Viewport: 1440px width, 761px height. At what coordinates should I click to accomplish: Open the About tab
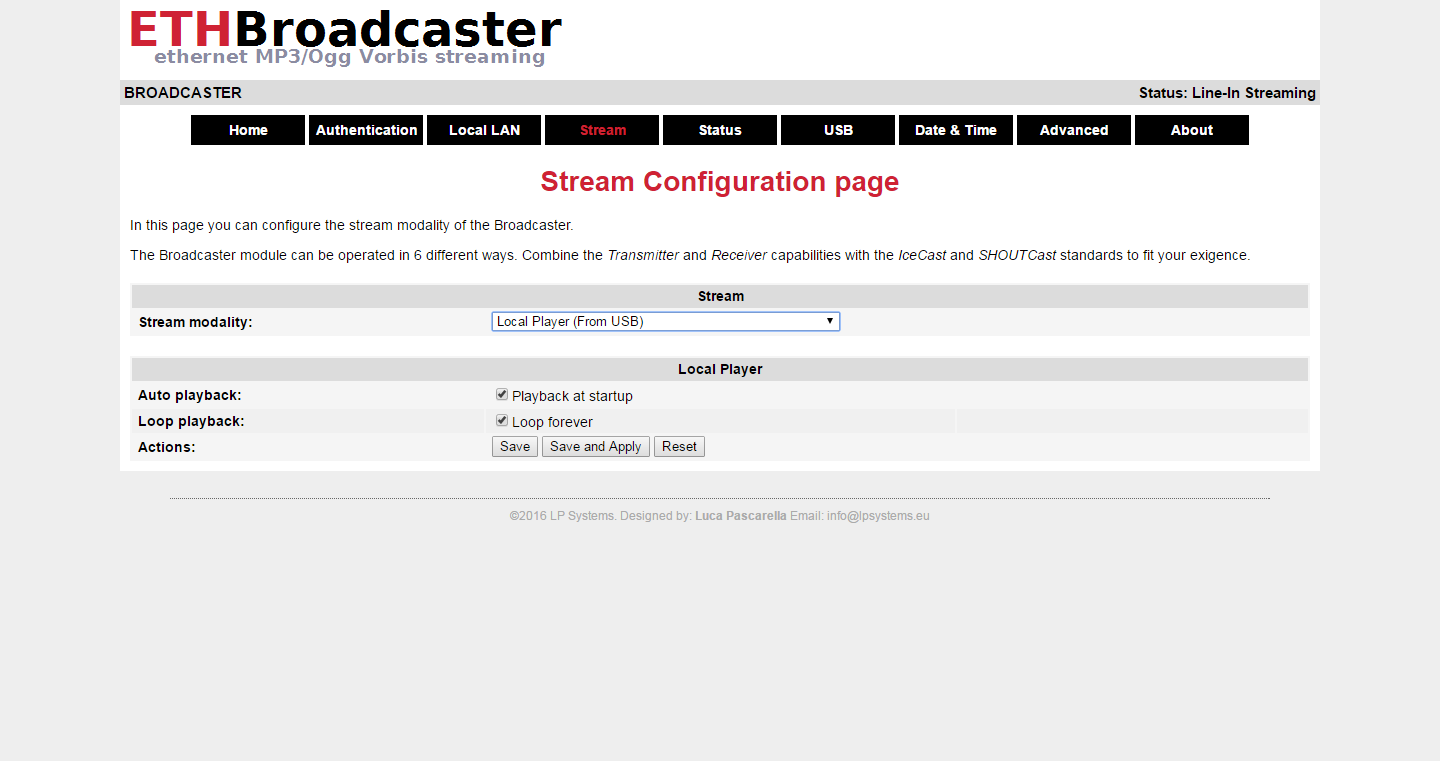coord(1192,130)
